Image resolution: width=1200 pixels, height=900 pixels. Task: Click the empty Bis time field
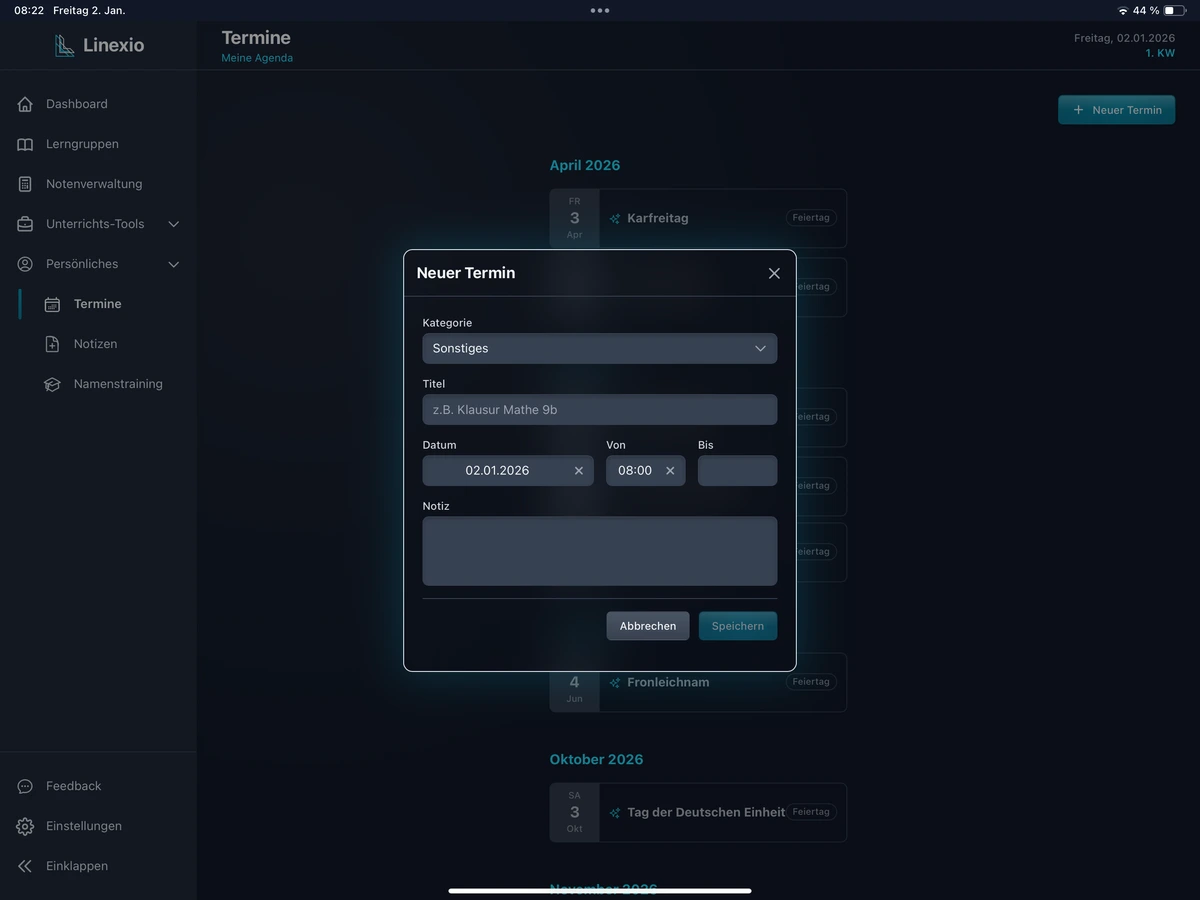tap(737, 471)
